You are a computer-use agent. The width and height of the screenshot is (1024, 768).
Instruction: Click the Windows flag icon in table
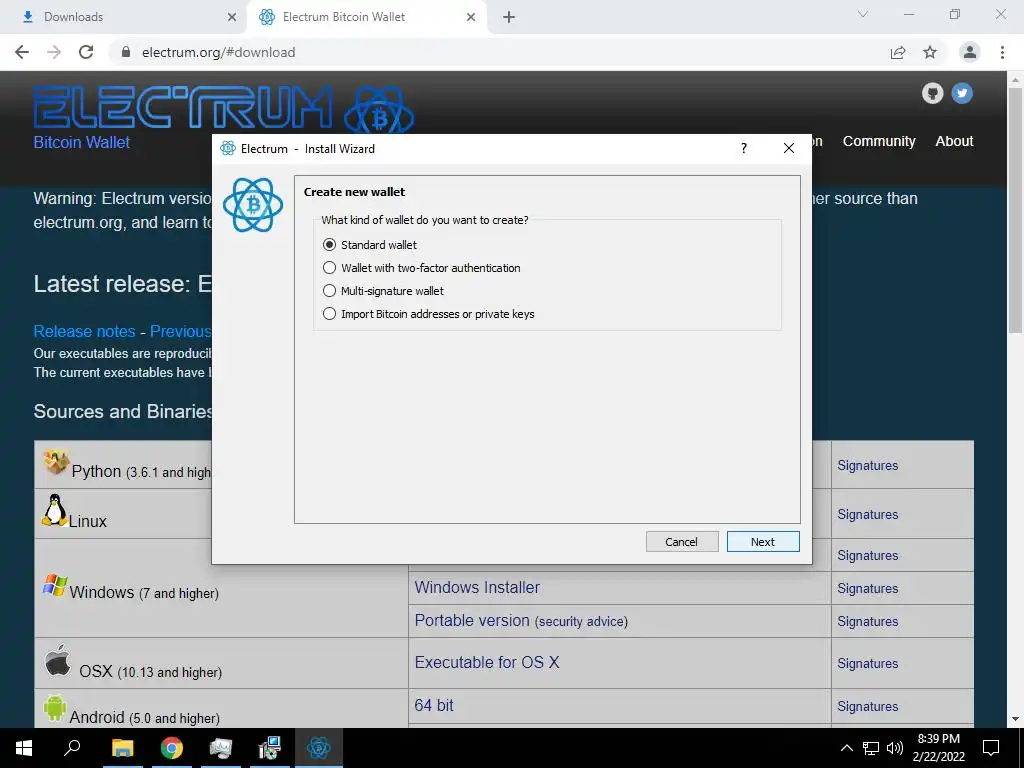click(x=55, y=586)
